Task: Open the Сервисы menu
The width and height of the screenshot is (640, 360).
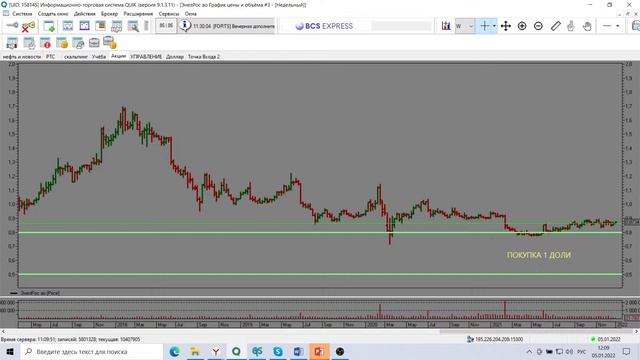Action: pos(169,14)
